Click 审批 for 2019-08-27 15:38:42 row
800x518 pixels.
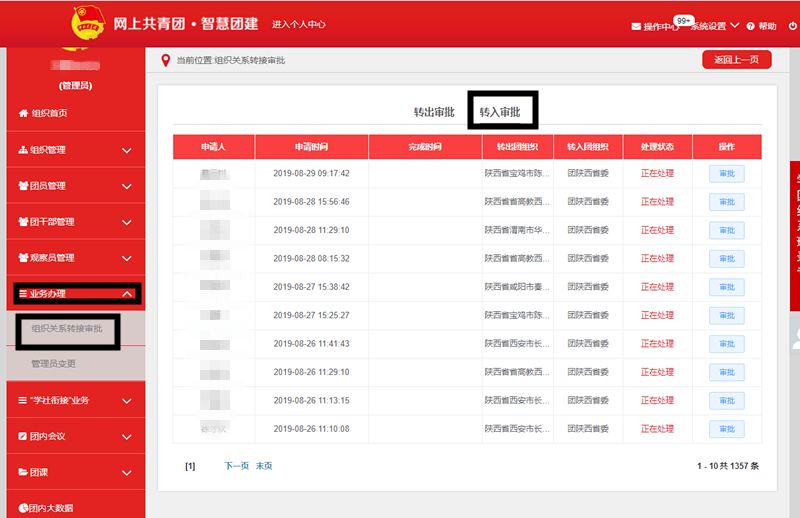click(x=727, y=287)
